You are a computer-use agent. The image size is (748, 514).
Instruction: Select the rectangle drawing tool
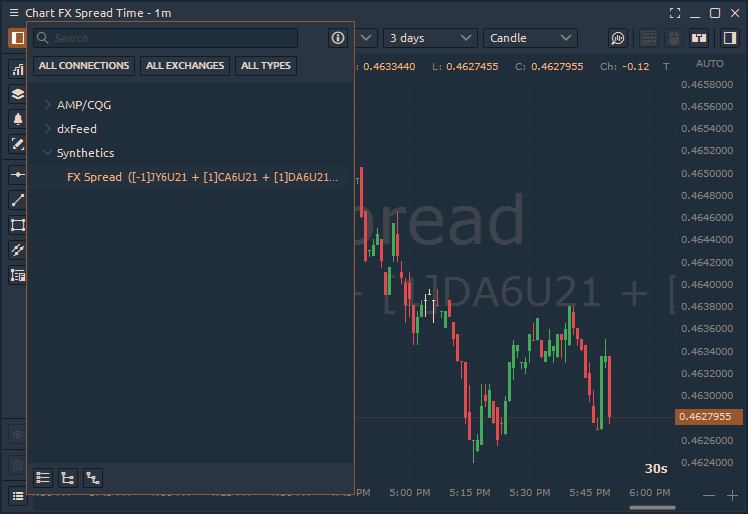[17, 225]
